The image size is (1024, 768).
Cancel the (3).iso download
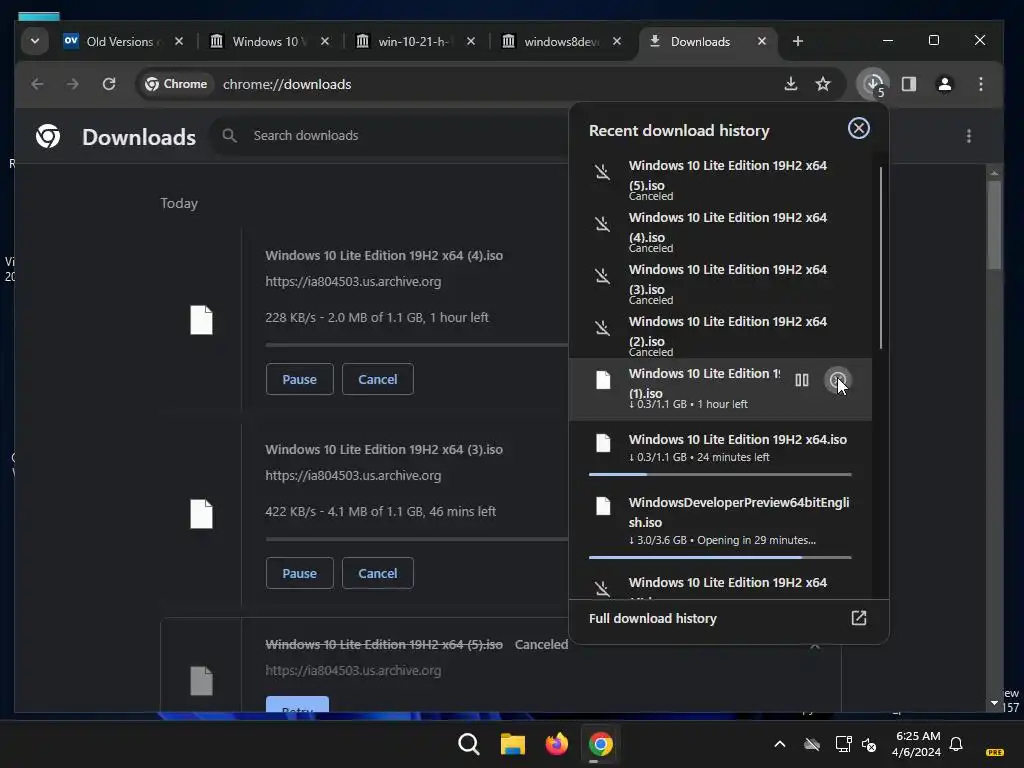point(377,573)
